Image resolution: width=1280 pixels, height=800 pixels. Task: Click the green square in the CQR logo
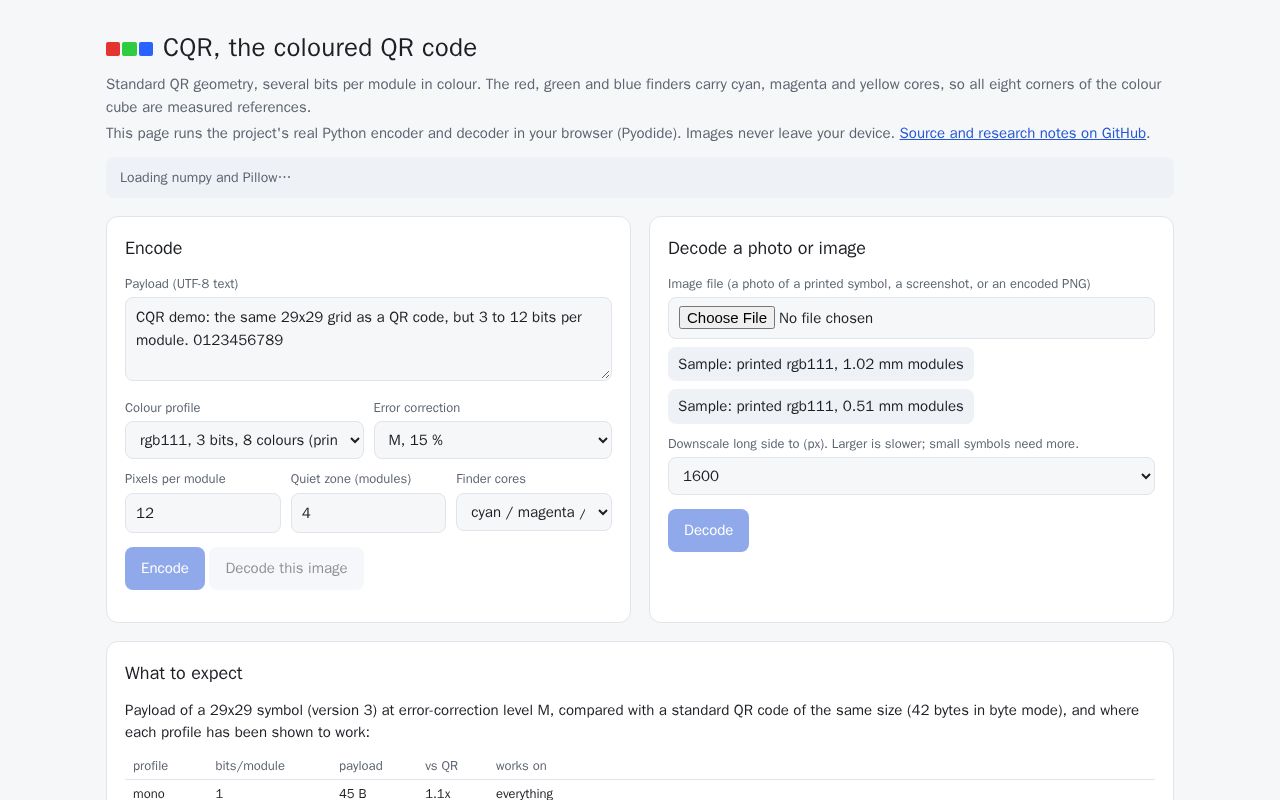pyautogui.click(x=129, y=49)
